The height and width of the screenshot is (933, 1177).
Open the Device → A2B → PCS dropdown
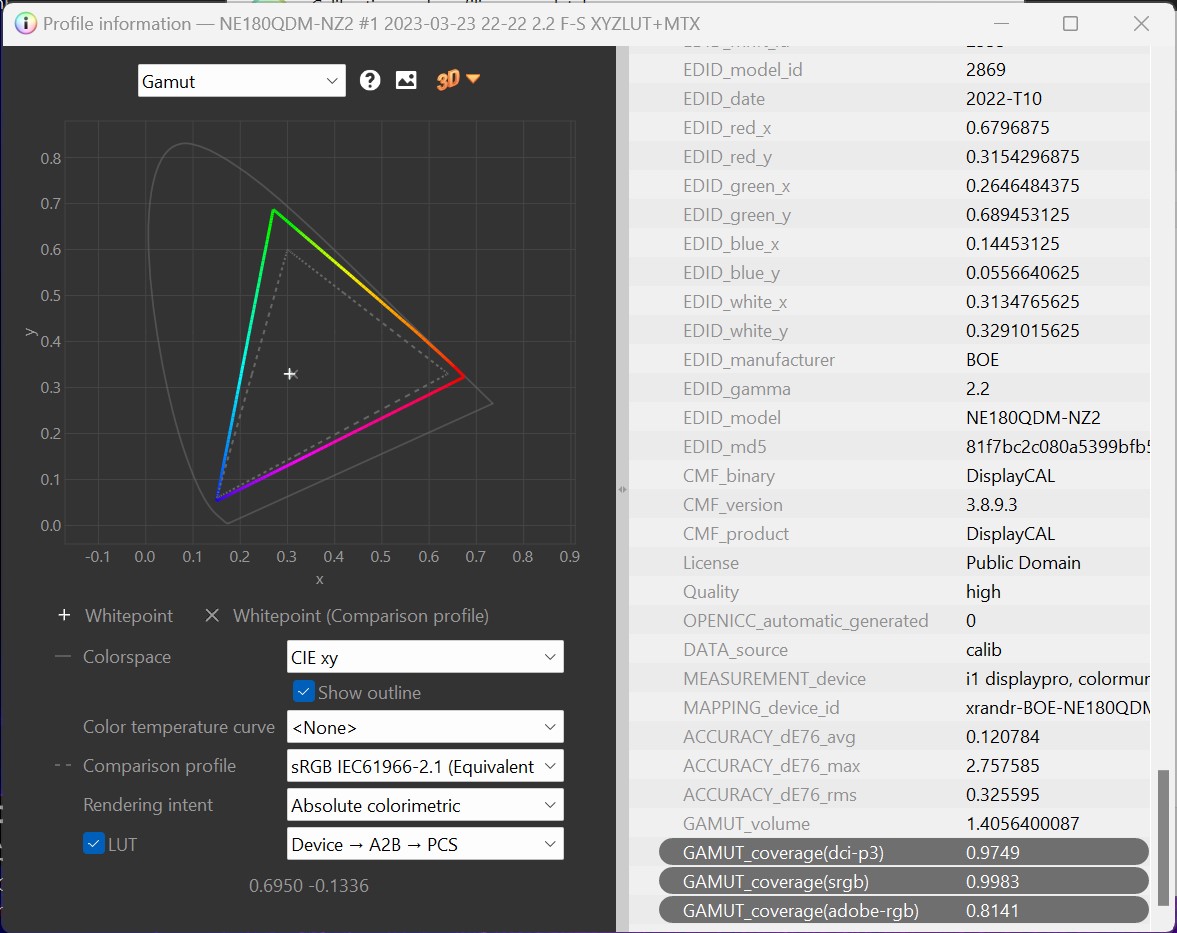pyautogui.click(x=424, y=844)
